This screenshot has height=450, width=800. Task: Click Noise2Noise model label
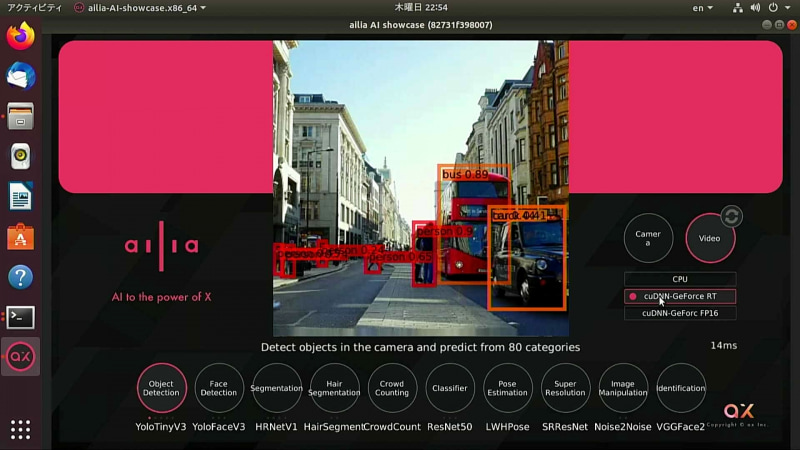(622, 427)
